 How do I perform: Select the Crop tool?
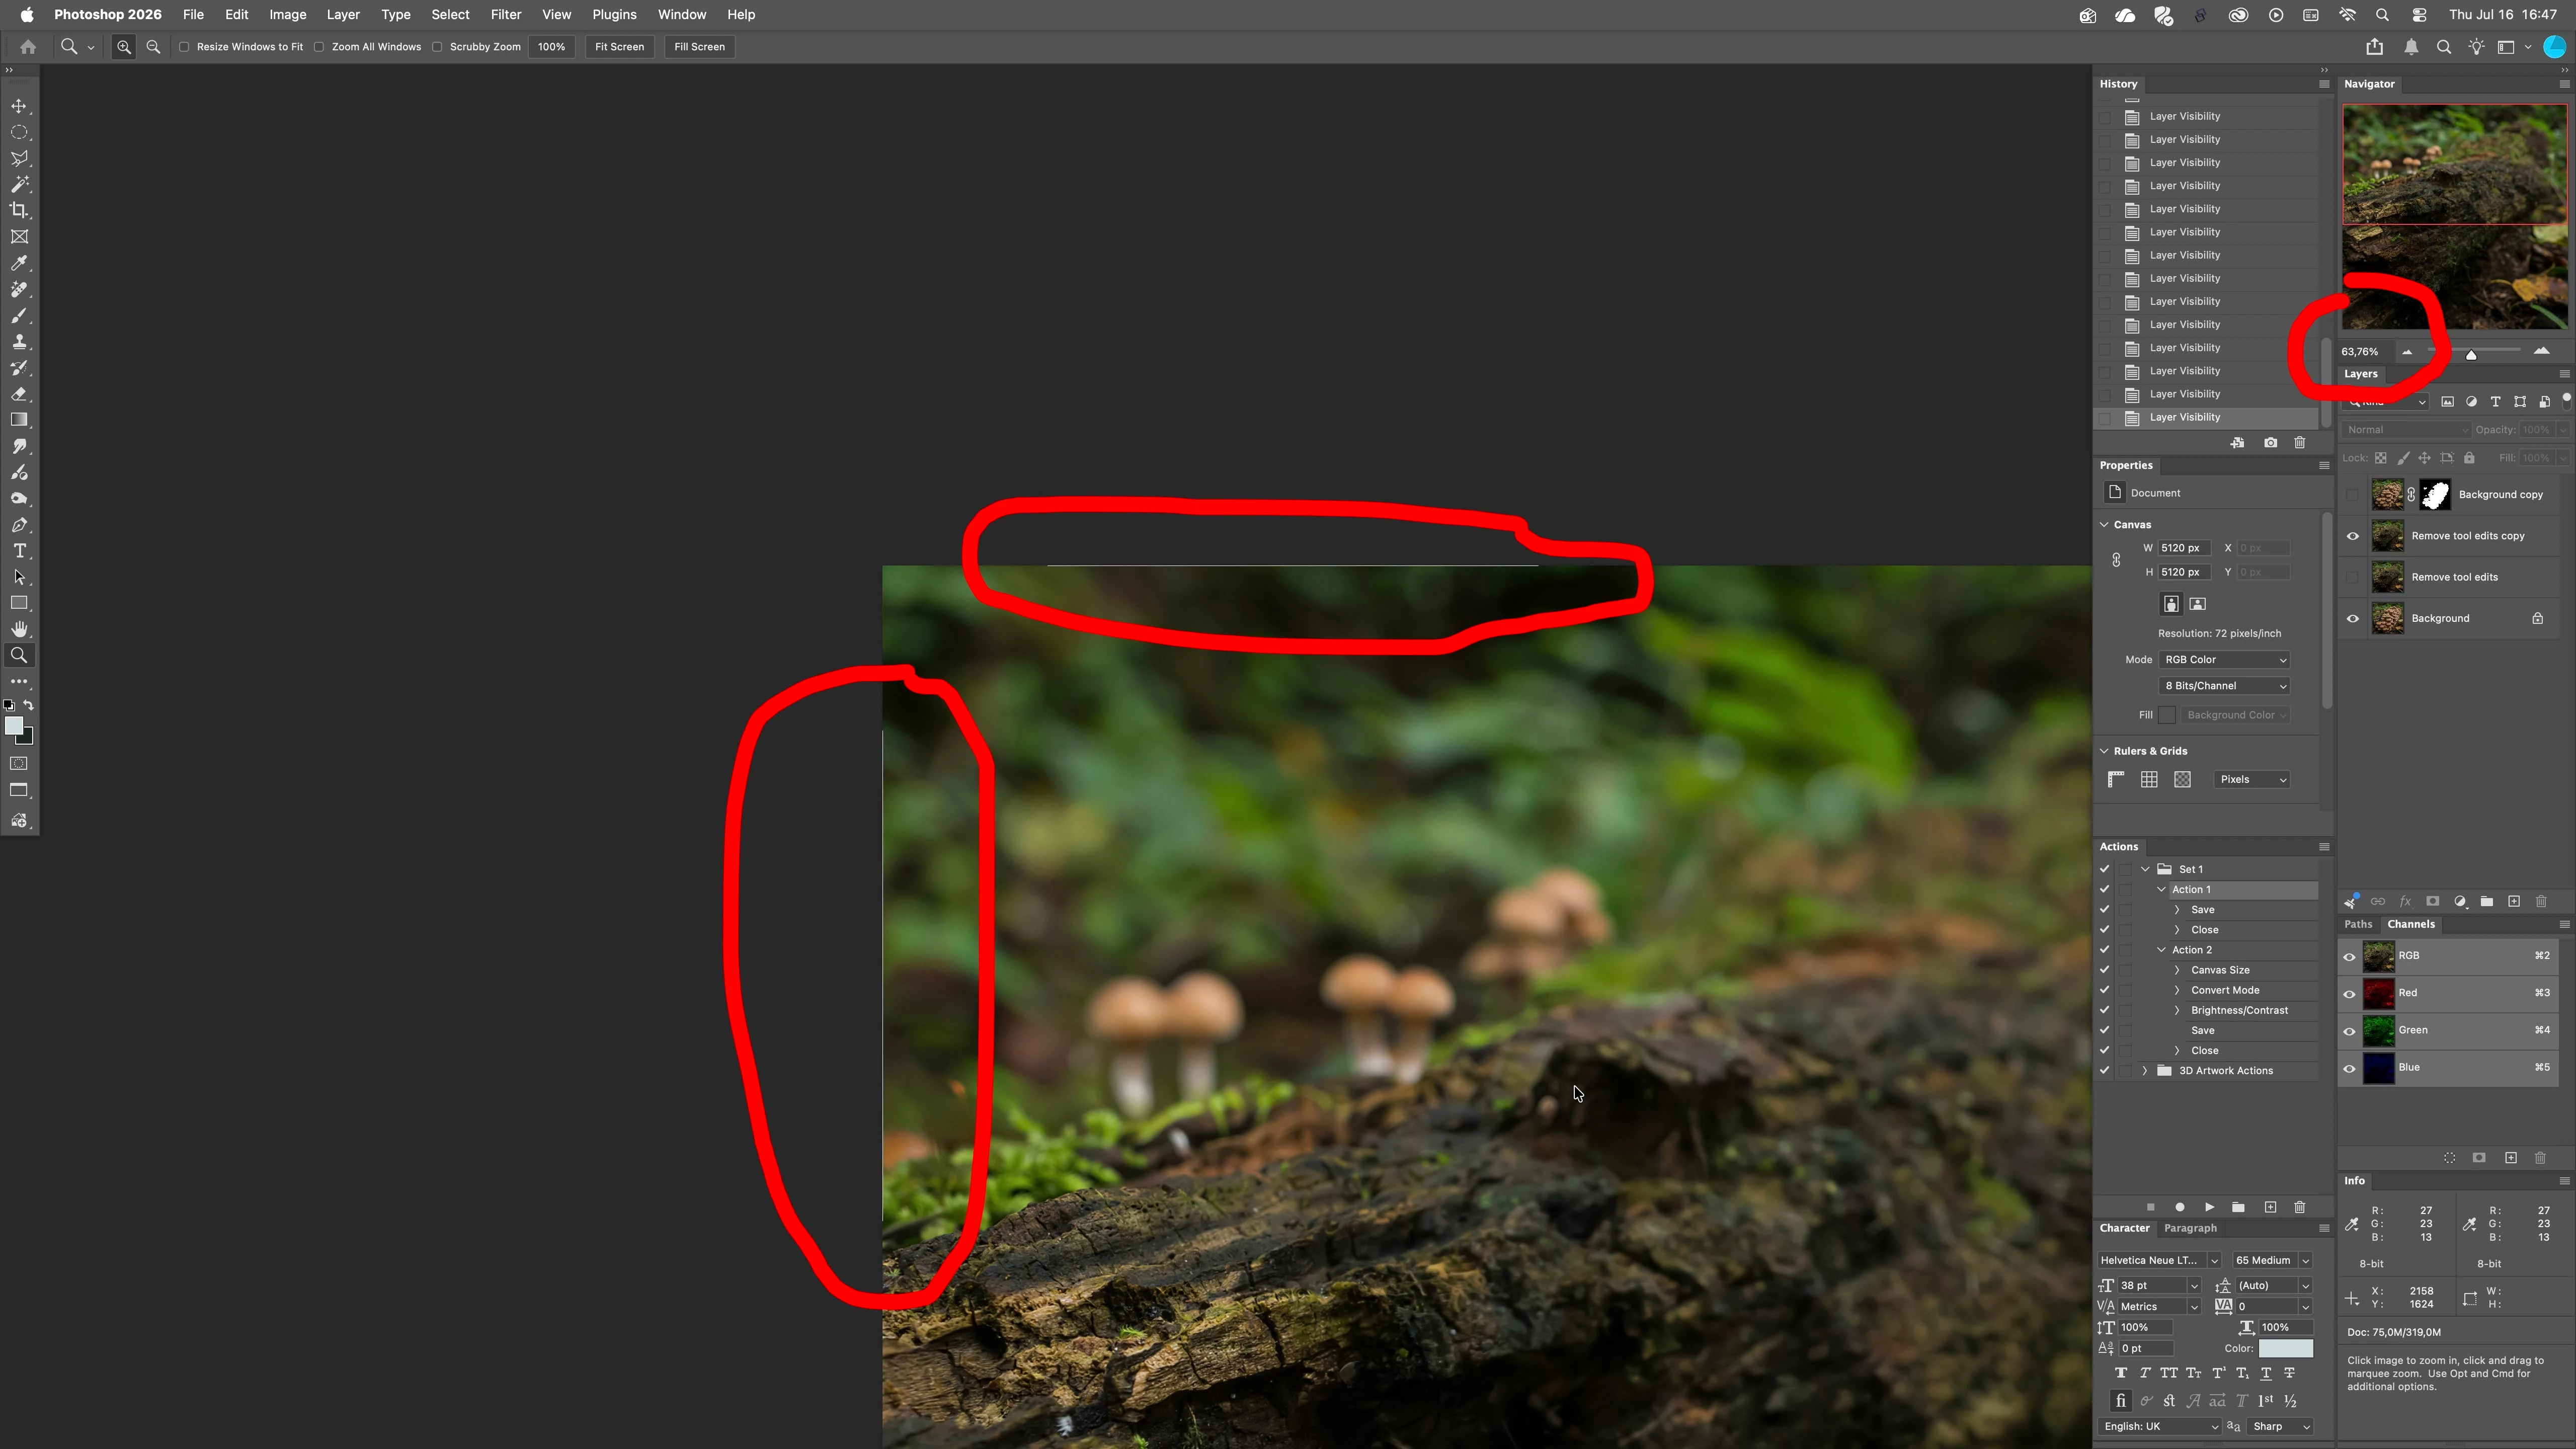(19, 210)
